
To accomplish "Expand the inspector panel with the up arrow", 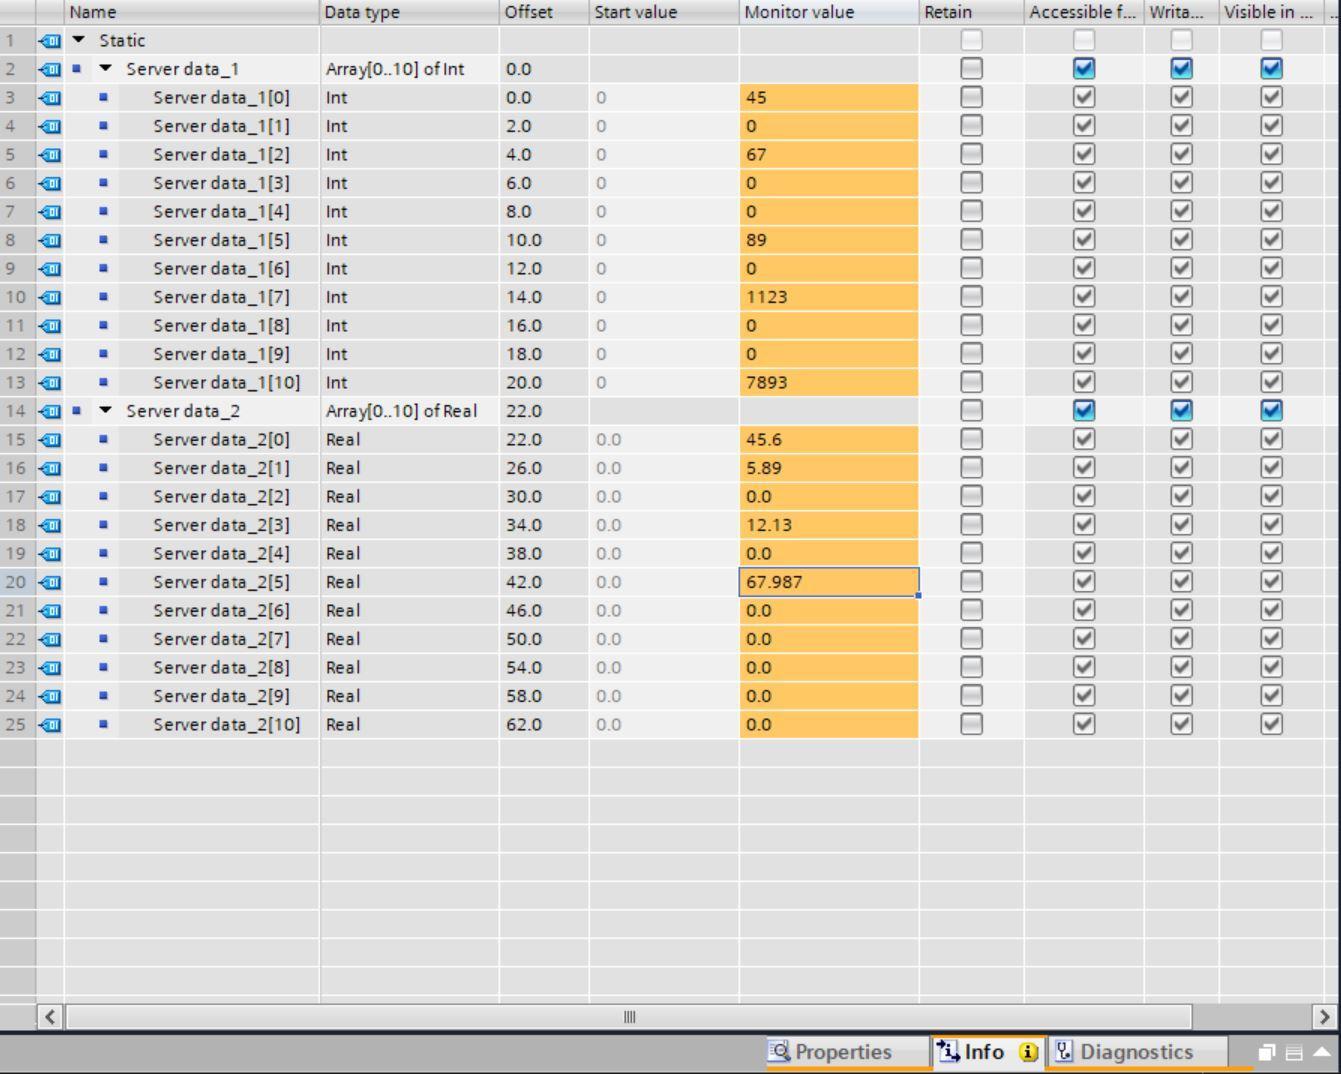I will tap(1322, 1052).
